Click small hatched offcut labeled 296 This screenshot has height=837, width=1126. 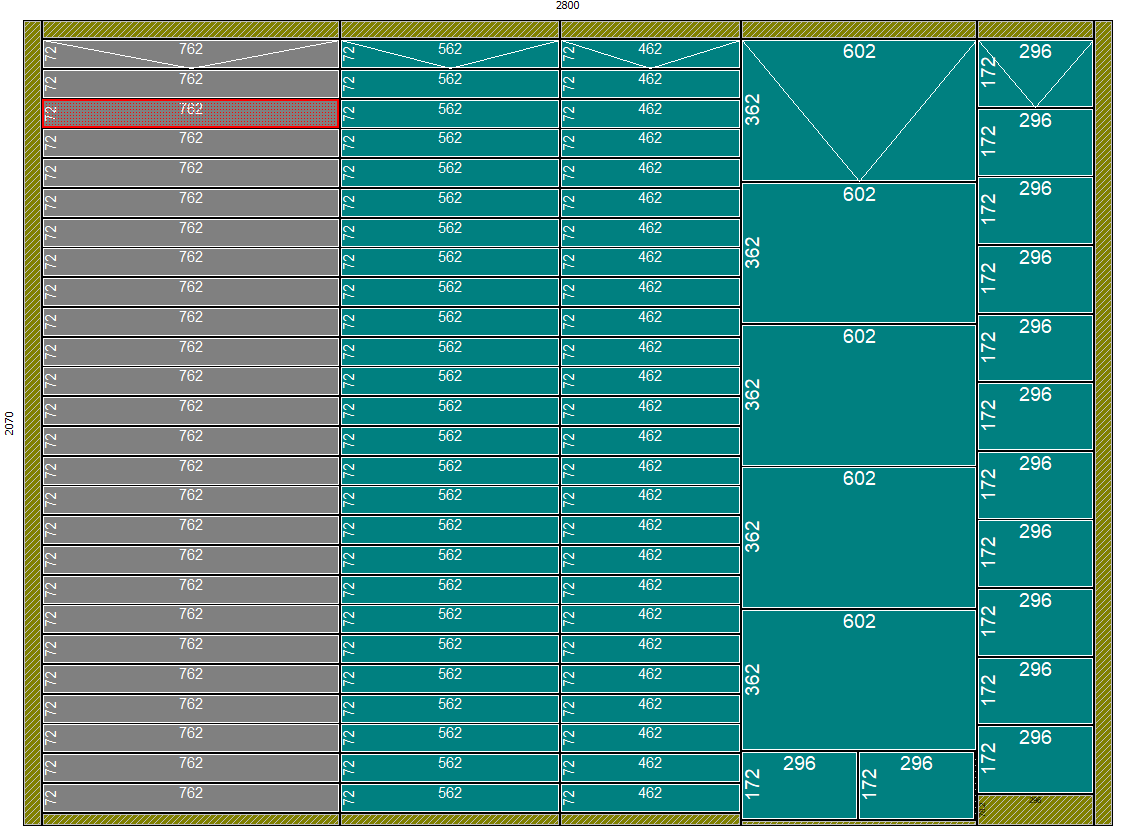click(x=1035, y=805)
